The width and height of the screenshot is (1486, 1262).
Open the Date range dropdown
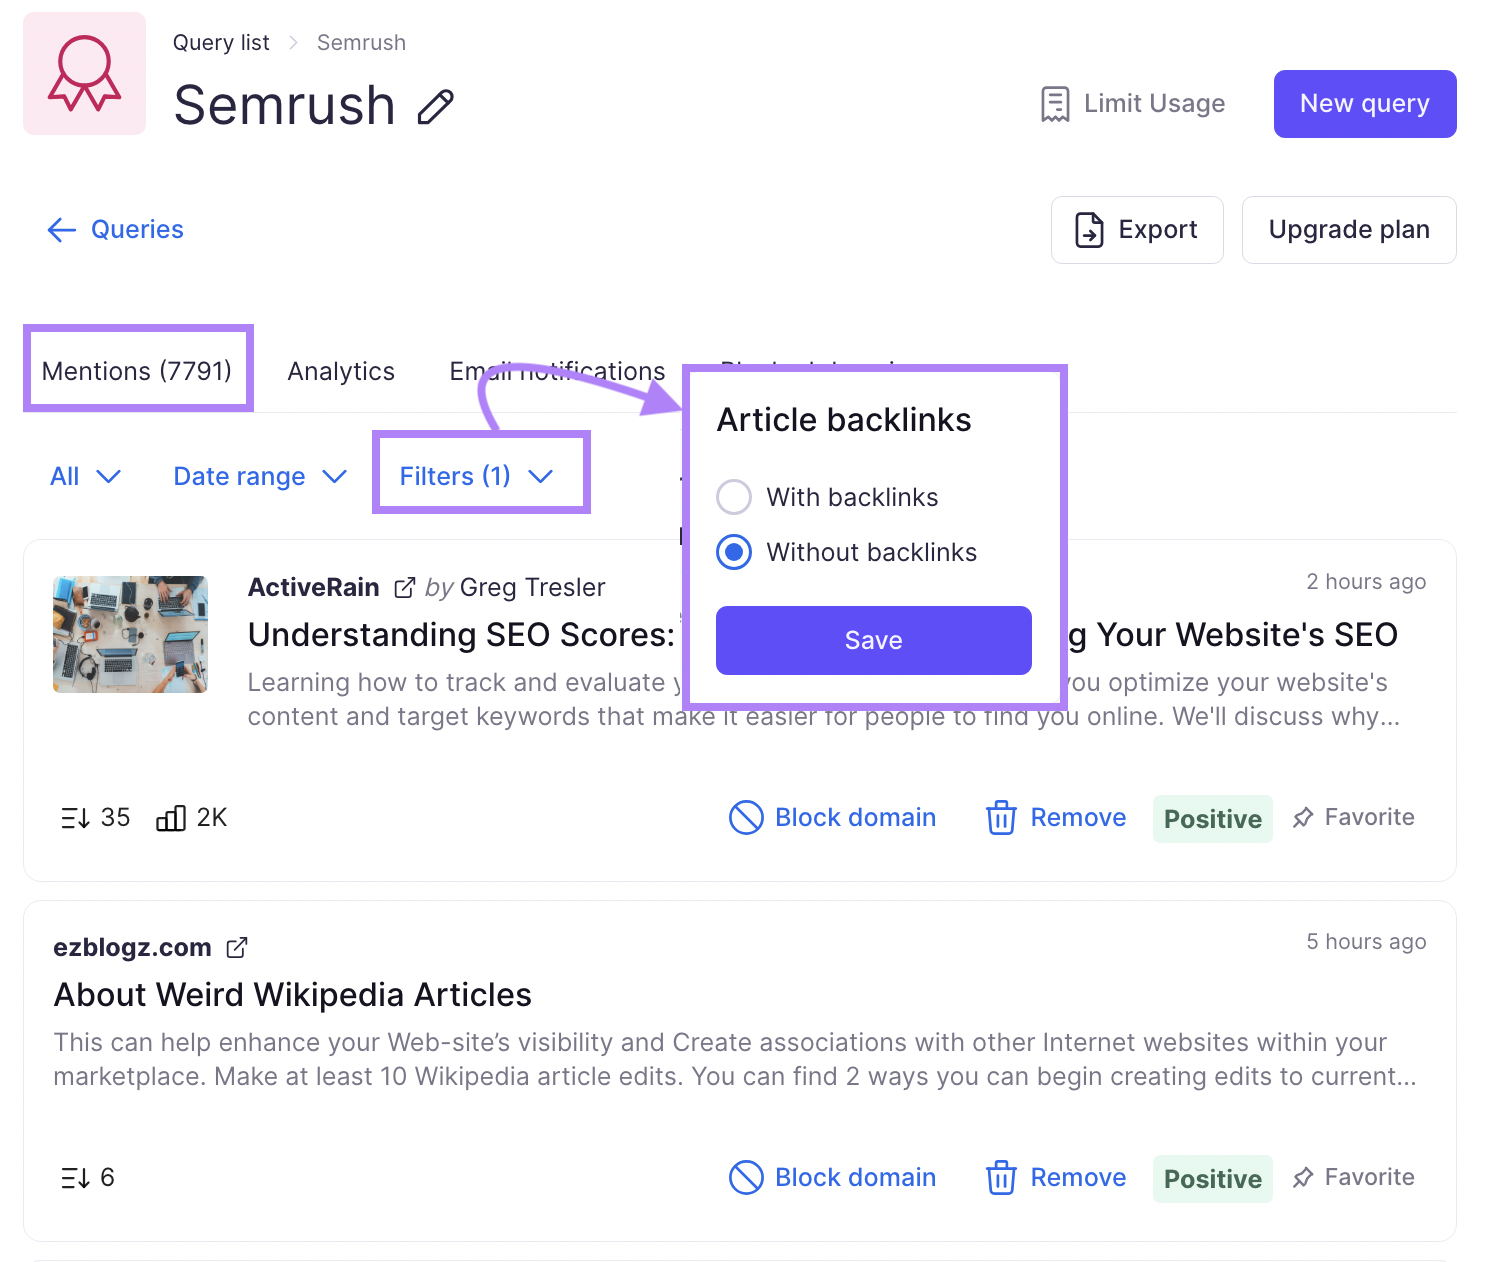pos(257,476)
